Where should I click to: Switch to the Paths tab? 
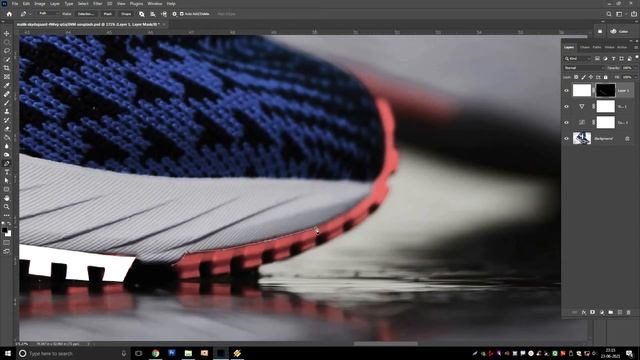[597, 47]
